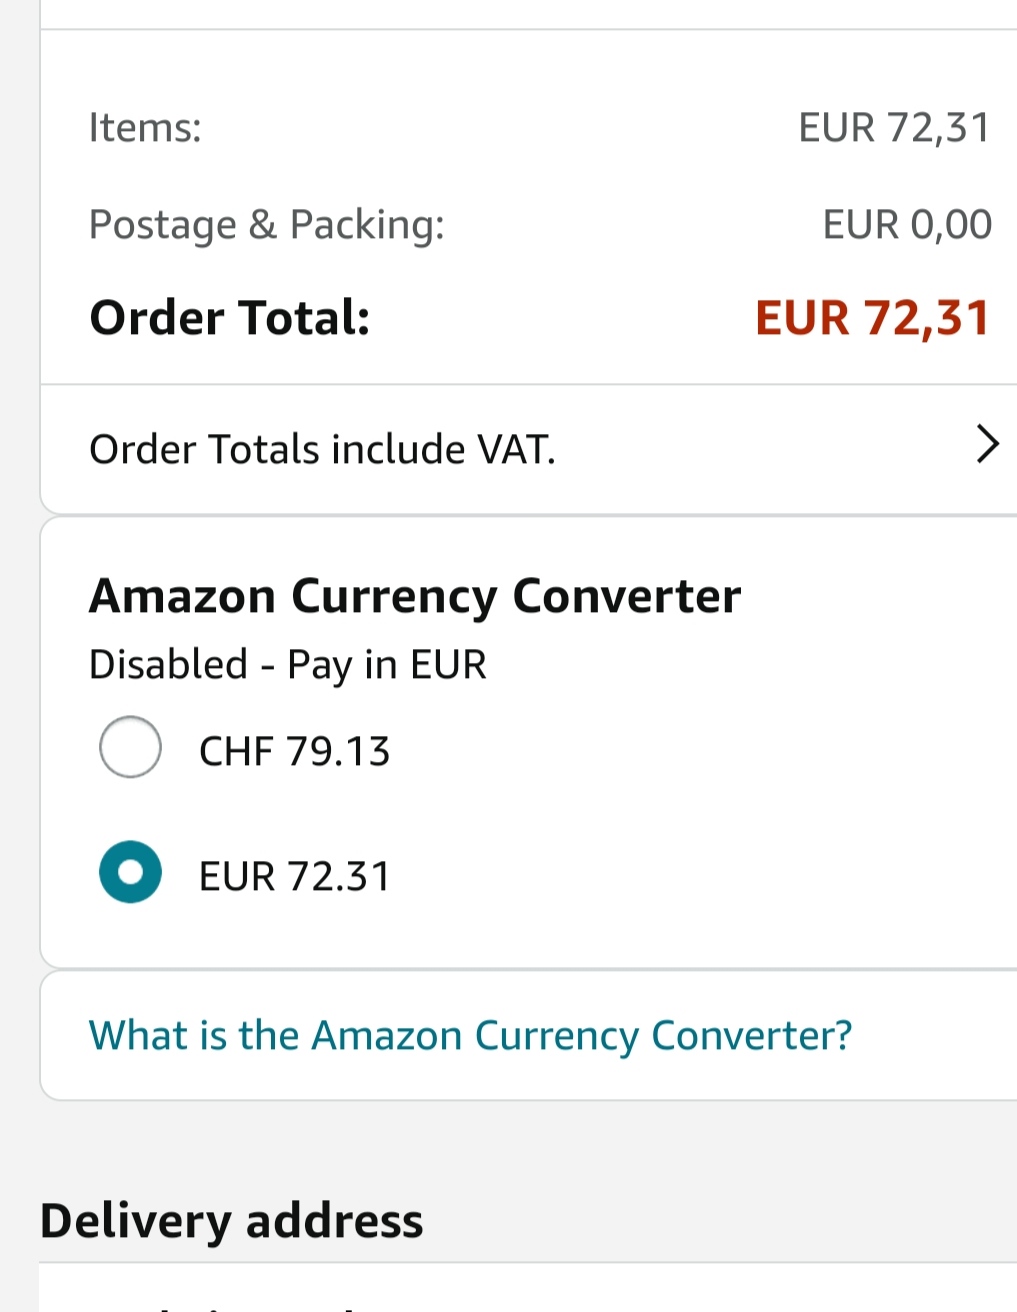Click the Items amount EUR 72,31
This screenshot has width=1017, height=1312.
pos(894,128)
